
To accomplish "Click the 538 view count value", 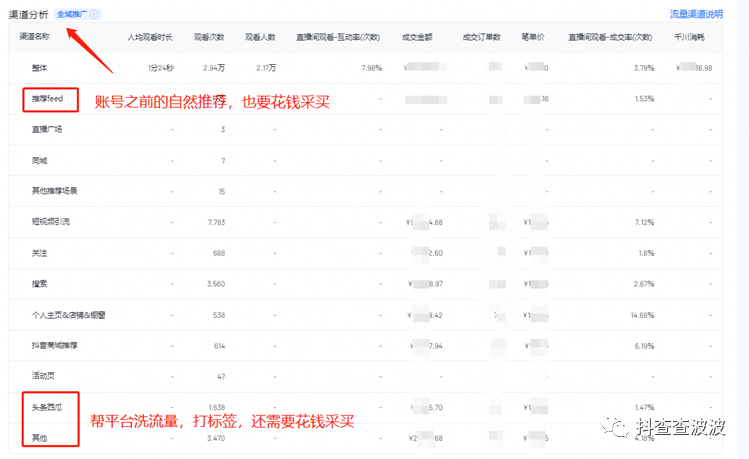I will point(219,315).
